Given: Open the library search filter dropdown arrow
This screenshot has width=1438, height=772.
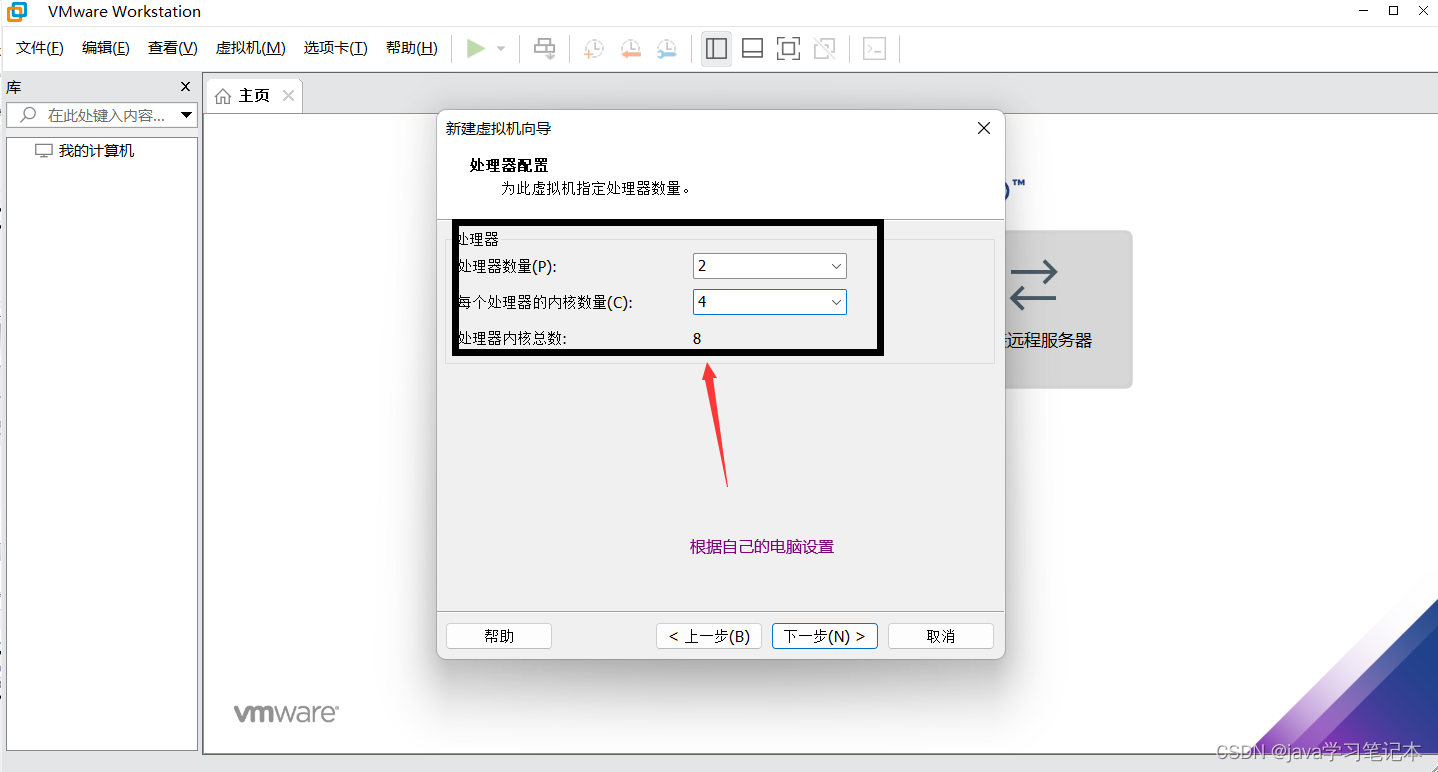Looking at the screenshot, I should (187, 115).
